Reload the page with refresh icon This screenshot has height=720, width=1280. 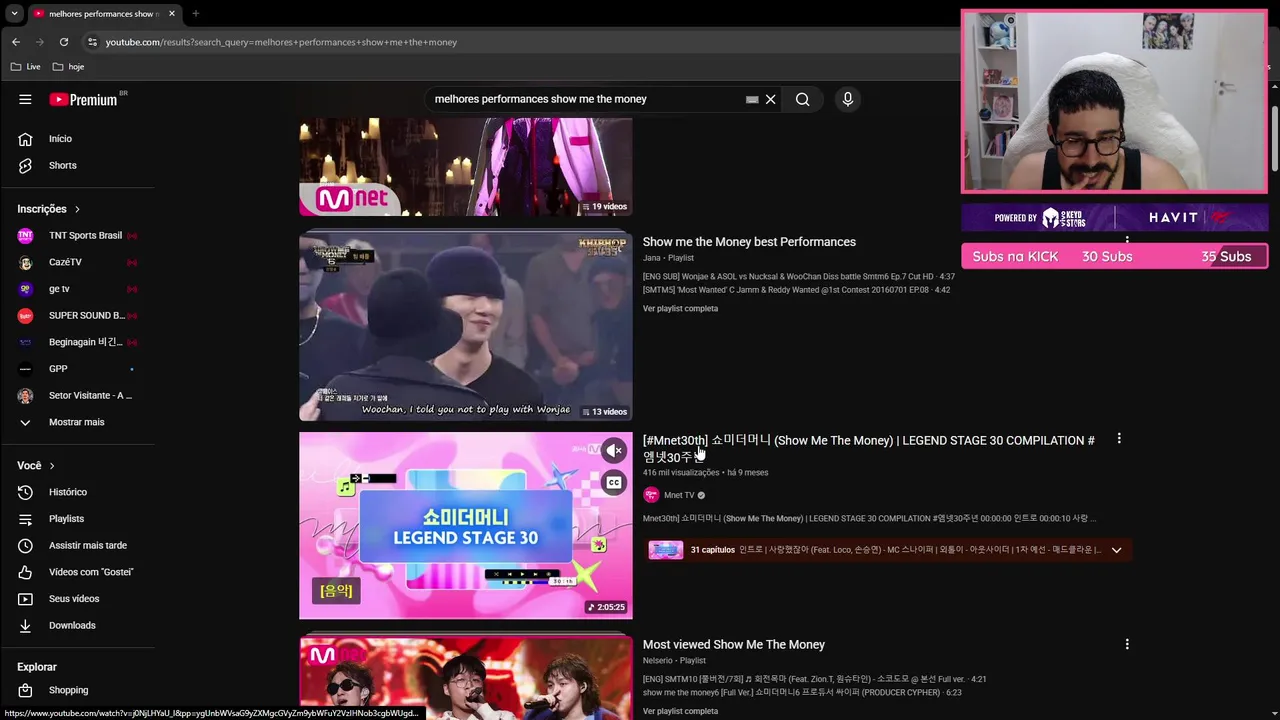tap(64, 42)
